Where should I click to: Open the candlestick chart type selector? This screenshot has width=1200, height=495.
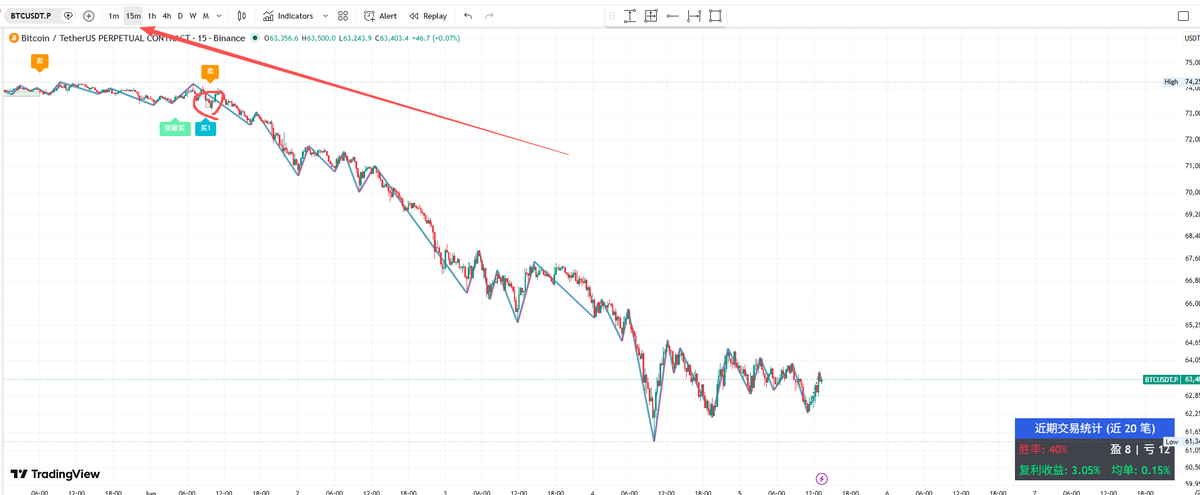click(242, 16)
